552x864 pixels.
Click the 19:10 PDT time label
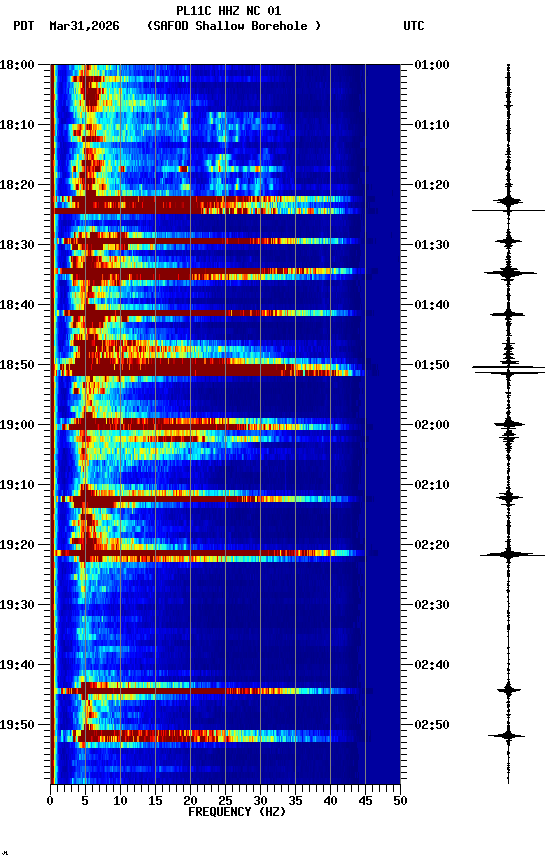click(x=17, y=485)
